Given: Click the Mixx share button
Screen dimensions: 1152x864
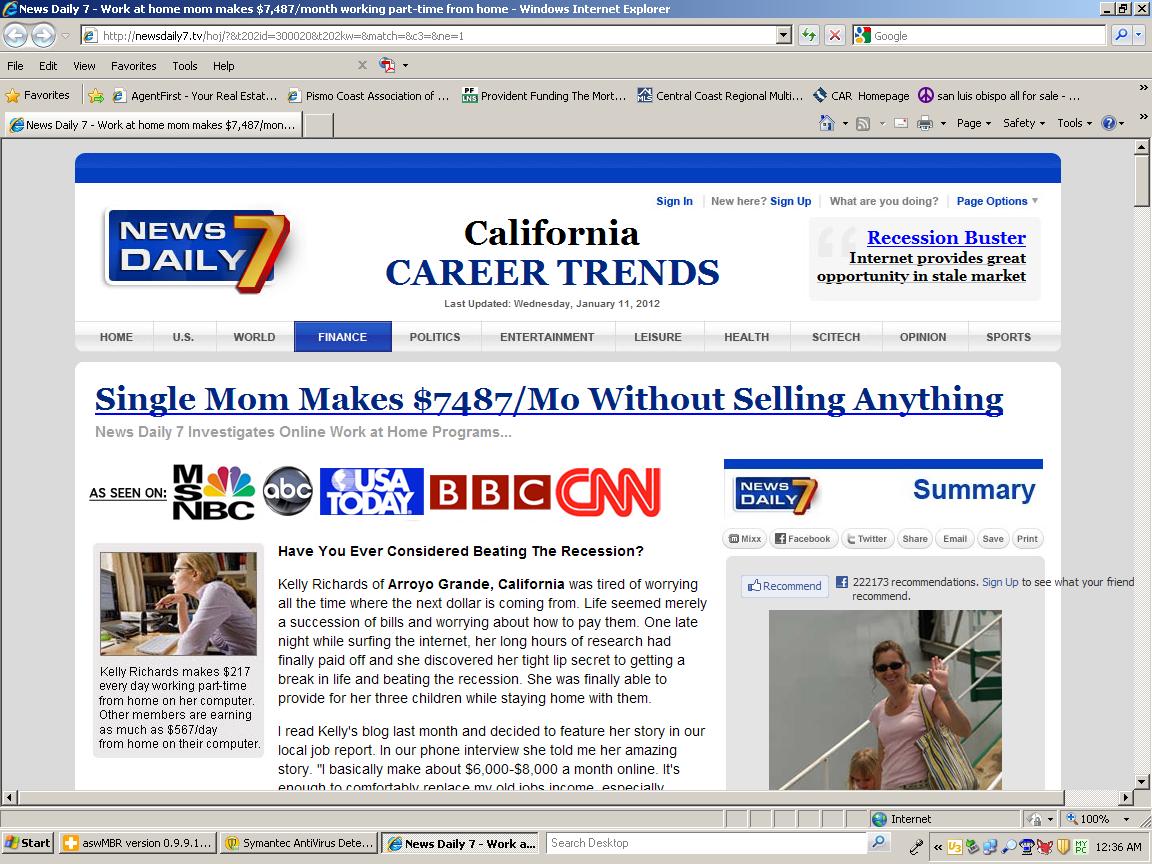Looking at the screenshot, I should pos(745,539).
